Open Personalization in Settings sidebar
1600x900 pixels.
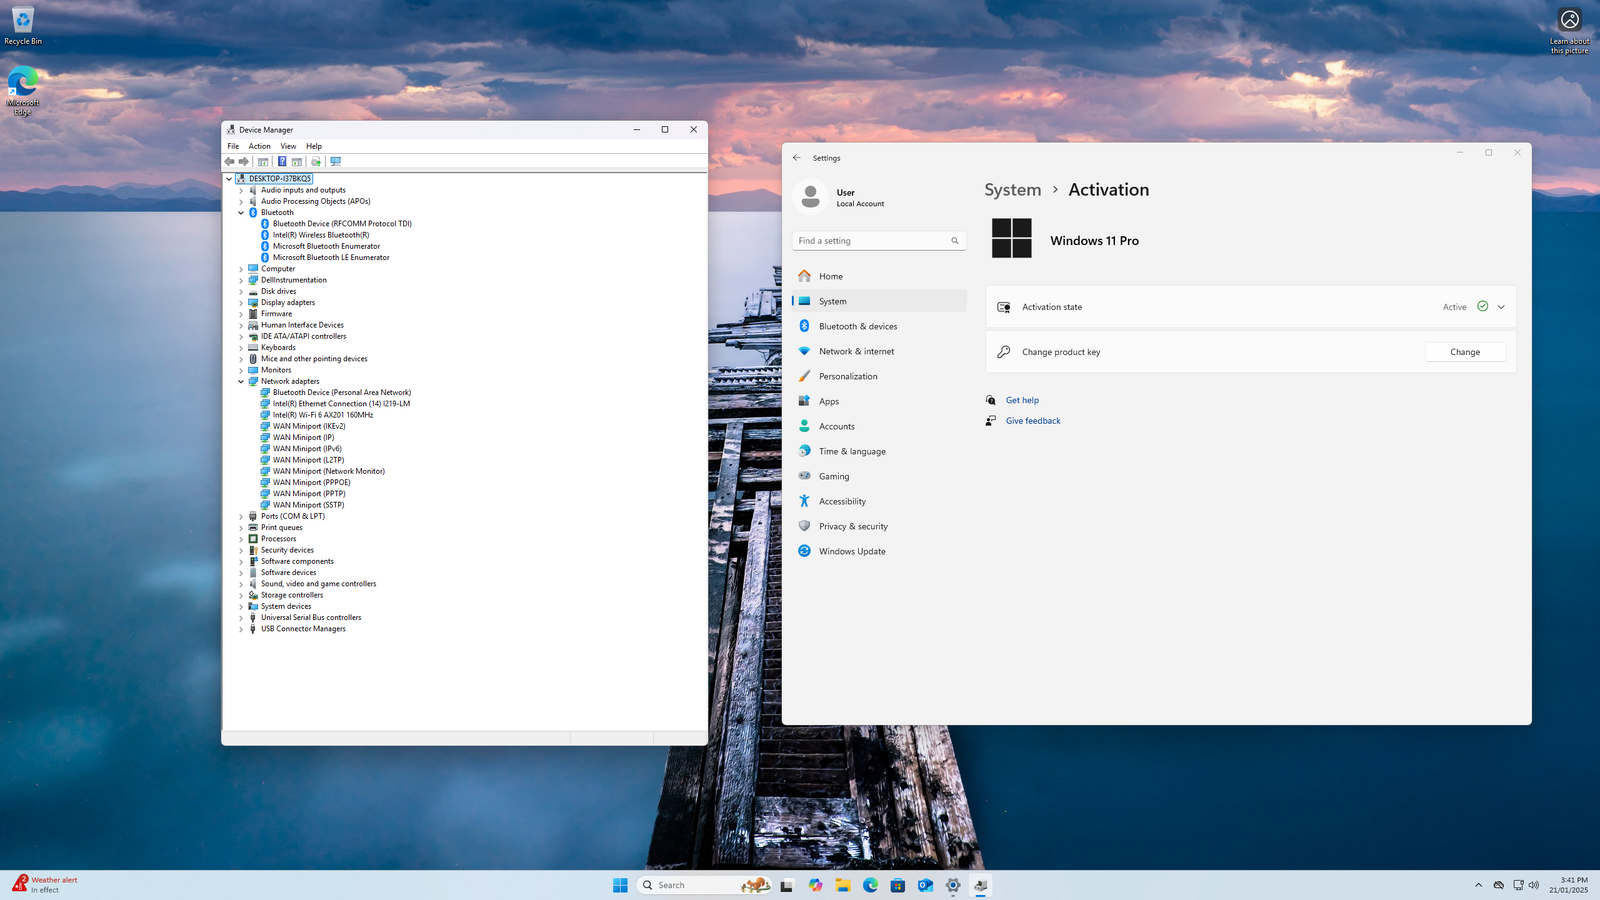(880, 376)
